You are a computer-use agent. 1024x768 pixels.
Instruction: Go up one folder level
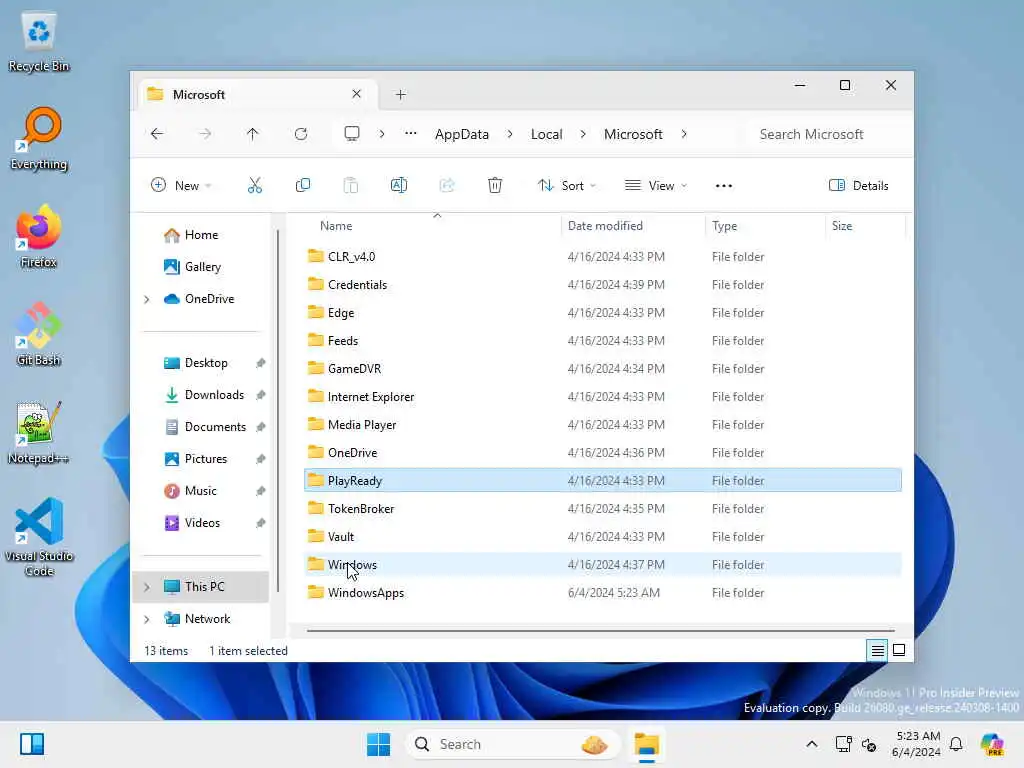coord(253,134)
